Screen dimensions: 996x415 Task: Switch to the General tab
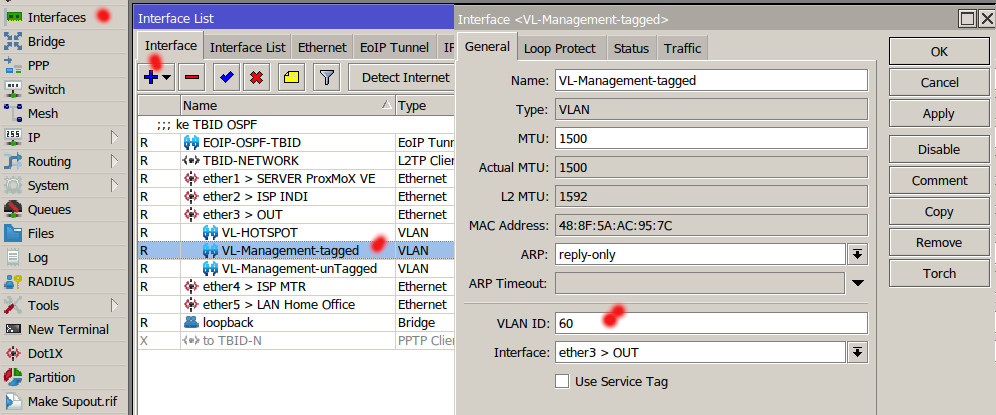pos(487,46)
